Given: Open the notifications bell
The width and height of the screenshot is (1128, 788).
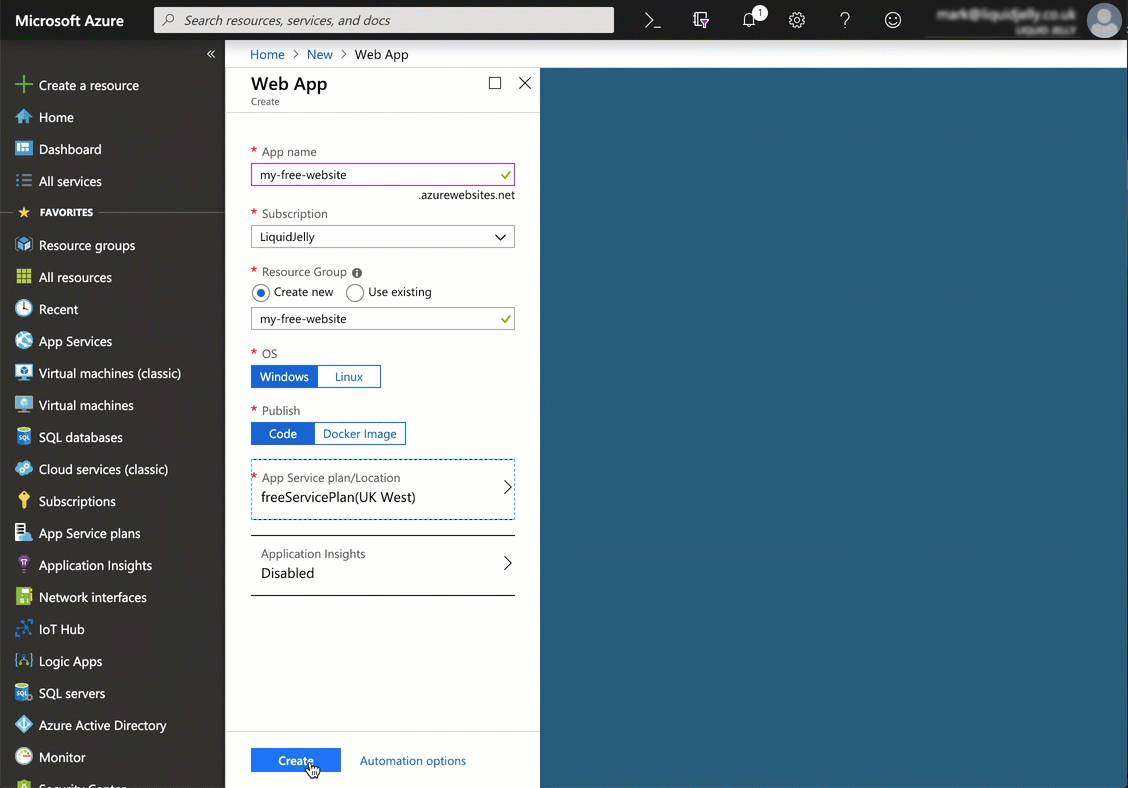Looking at the screenshot, I should 749,20.
